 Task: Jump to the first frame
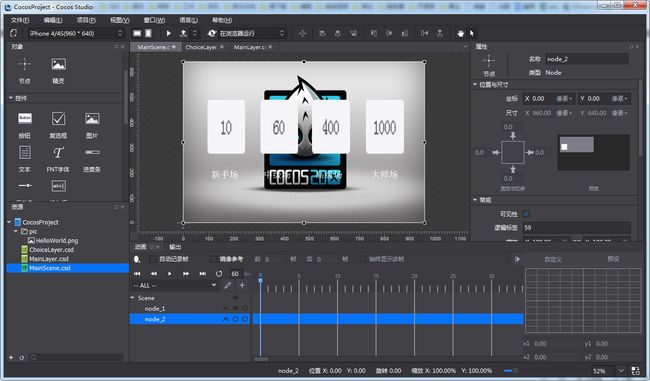click(137, 274)
